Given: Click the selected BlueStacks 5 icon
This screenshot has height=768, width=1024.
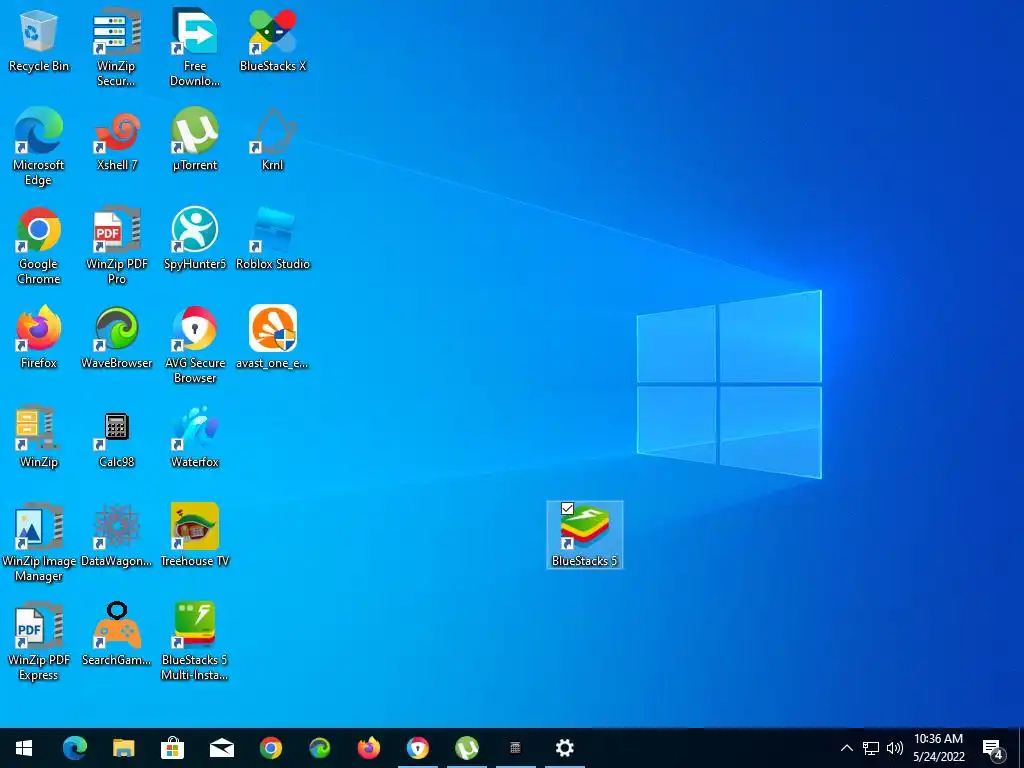Looking at the screenshot, I should point(584,534).
